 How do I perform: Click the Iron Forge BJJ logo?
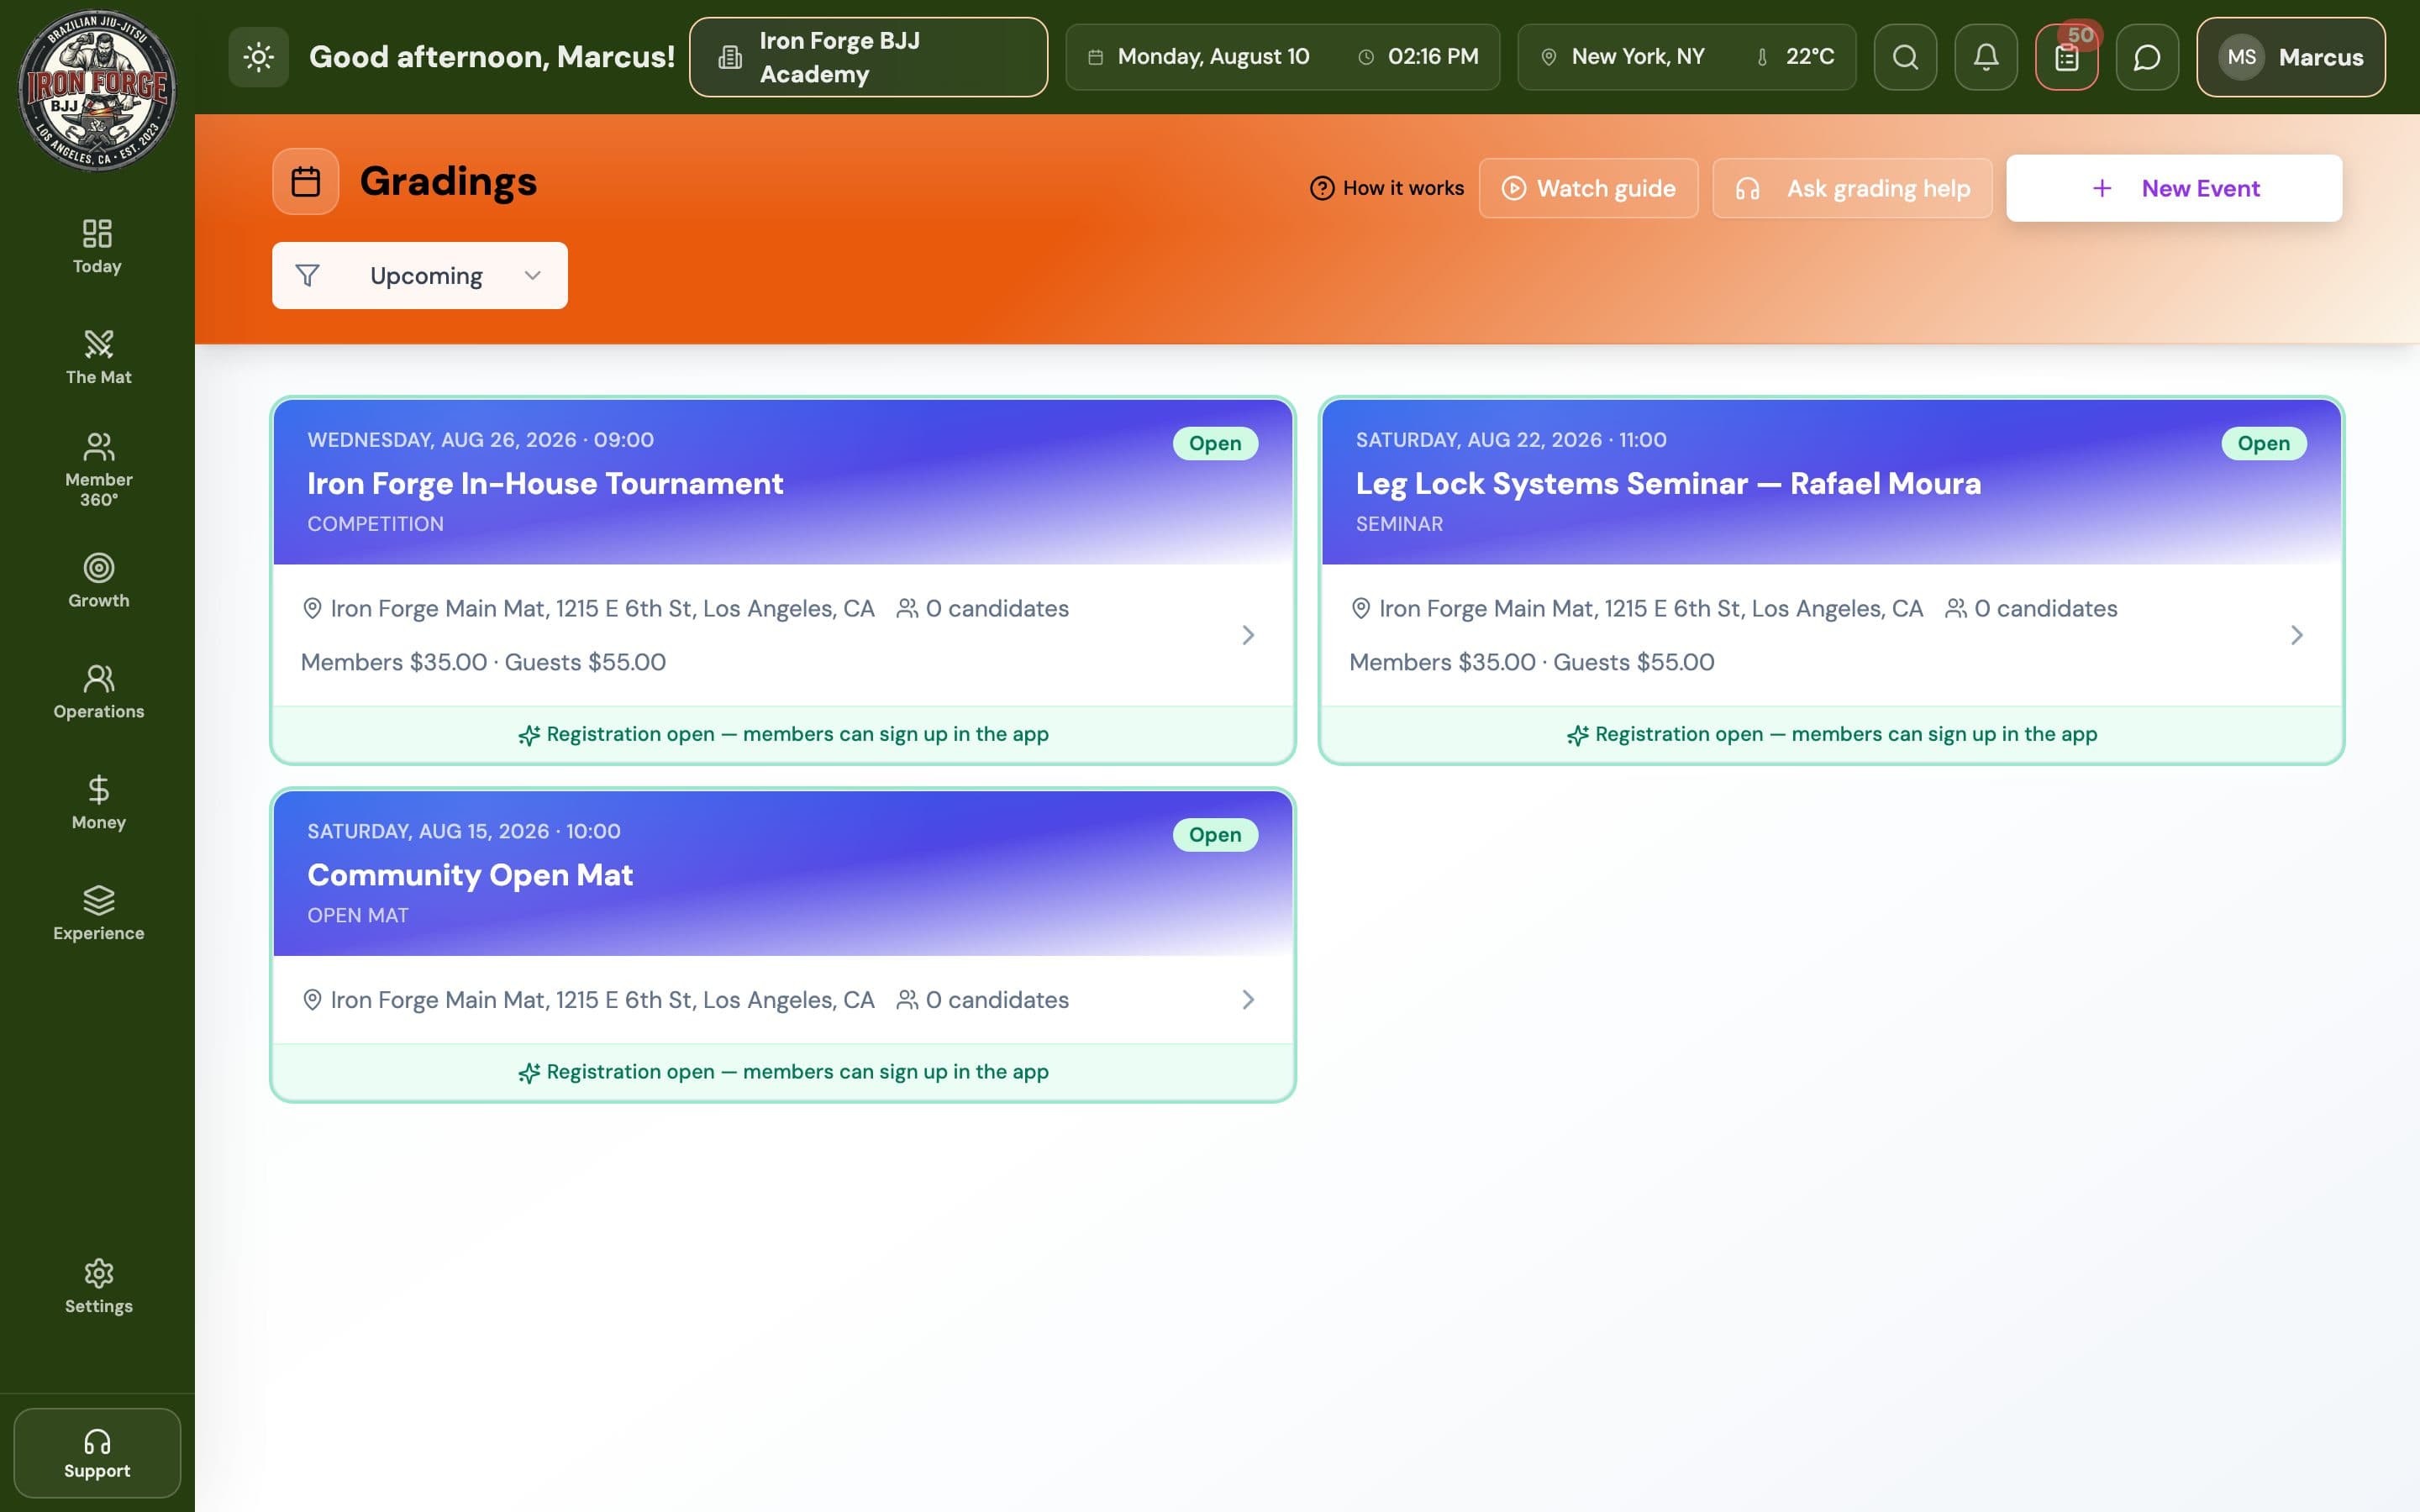(x=97, y=90)
